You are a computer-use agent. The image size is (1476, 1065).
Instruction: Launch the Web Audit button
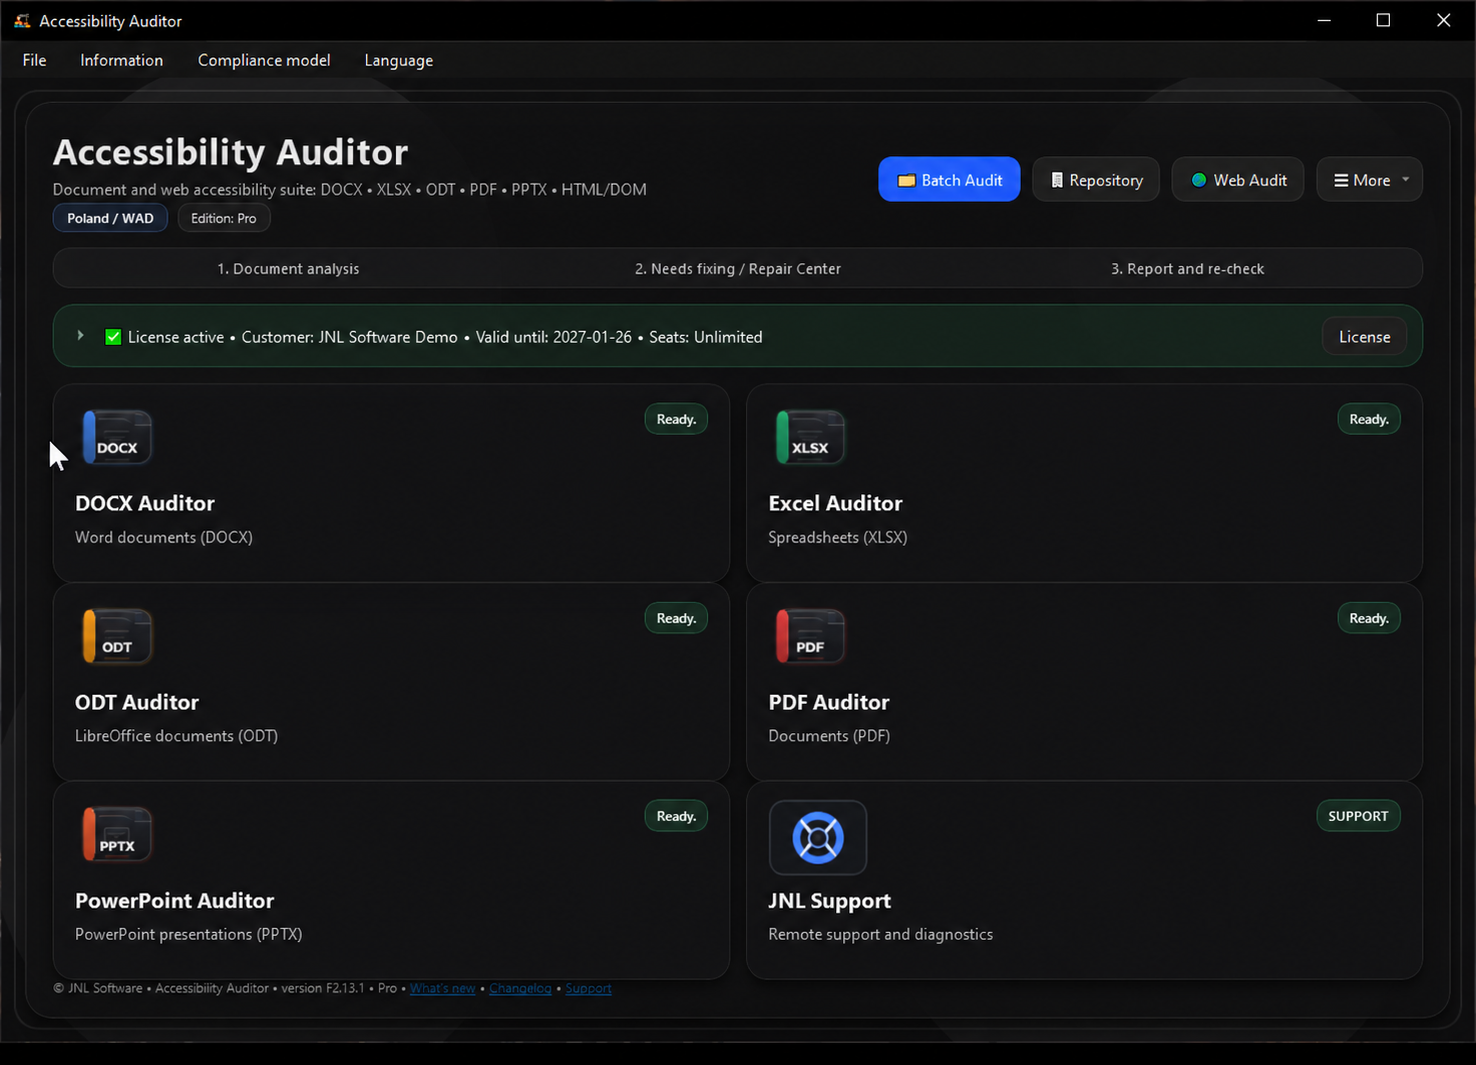click(x=1238, y=180)
